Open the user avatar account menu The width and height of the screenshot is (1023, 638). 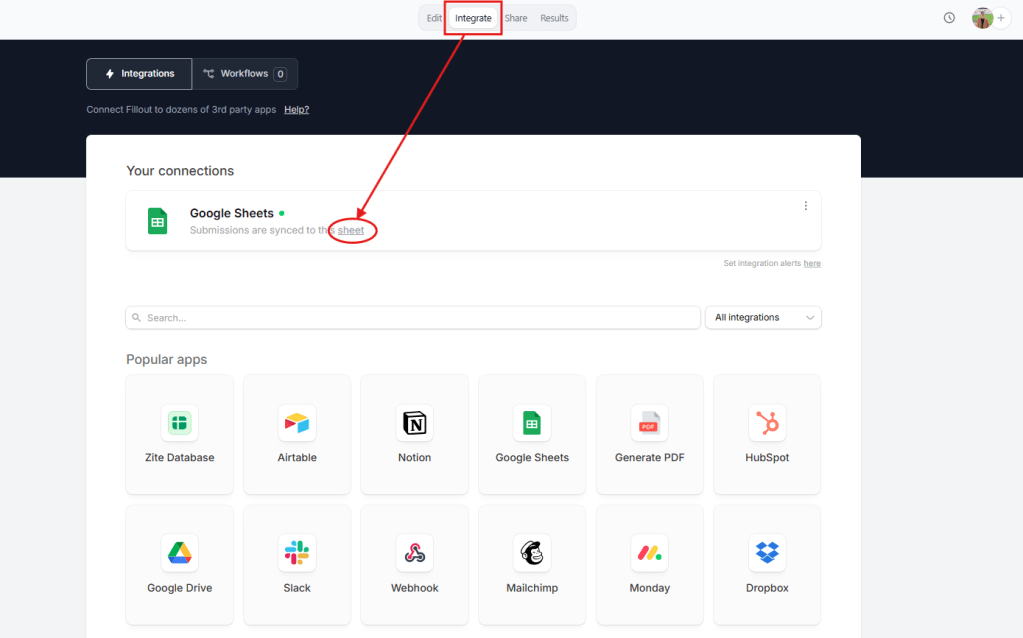982,18
